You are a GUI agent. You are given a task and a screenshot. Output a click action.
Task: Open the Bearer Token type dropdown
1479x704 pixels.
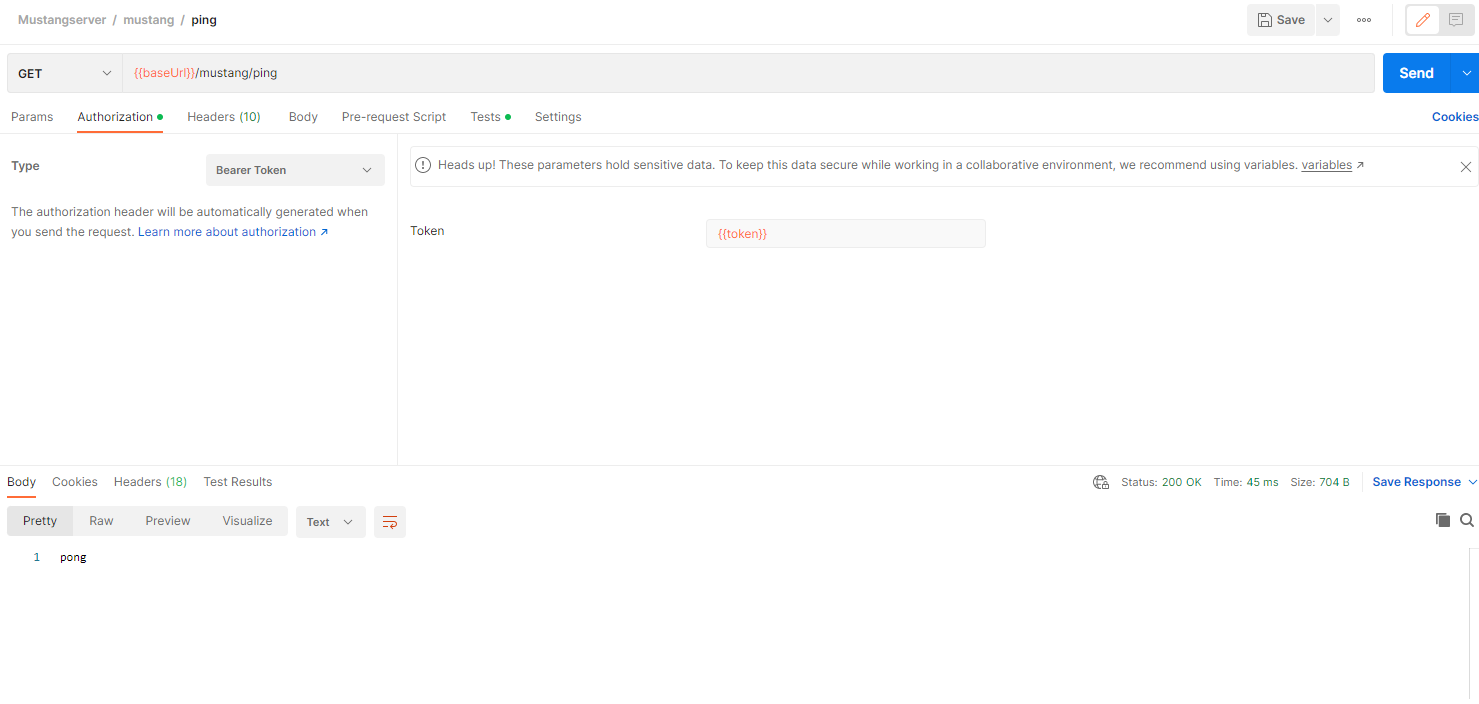tap(295, 170)
